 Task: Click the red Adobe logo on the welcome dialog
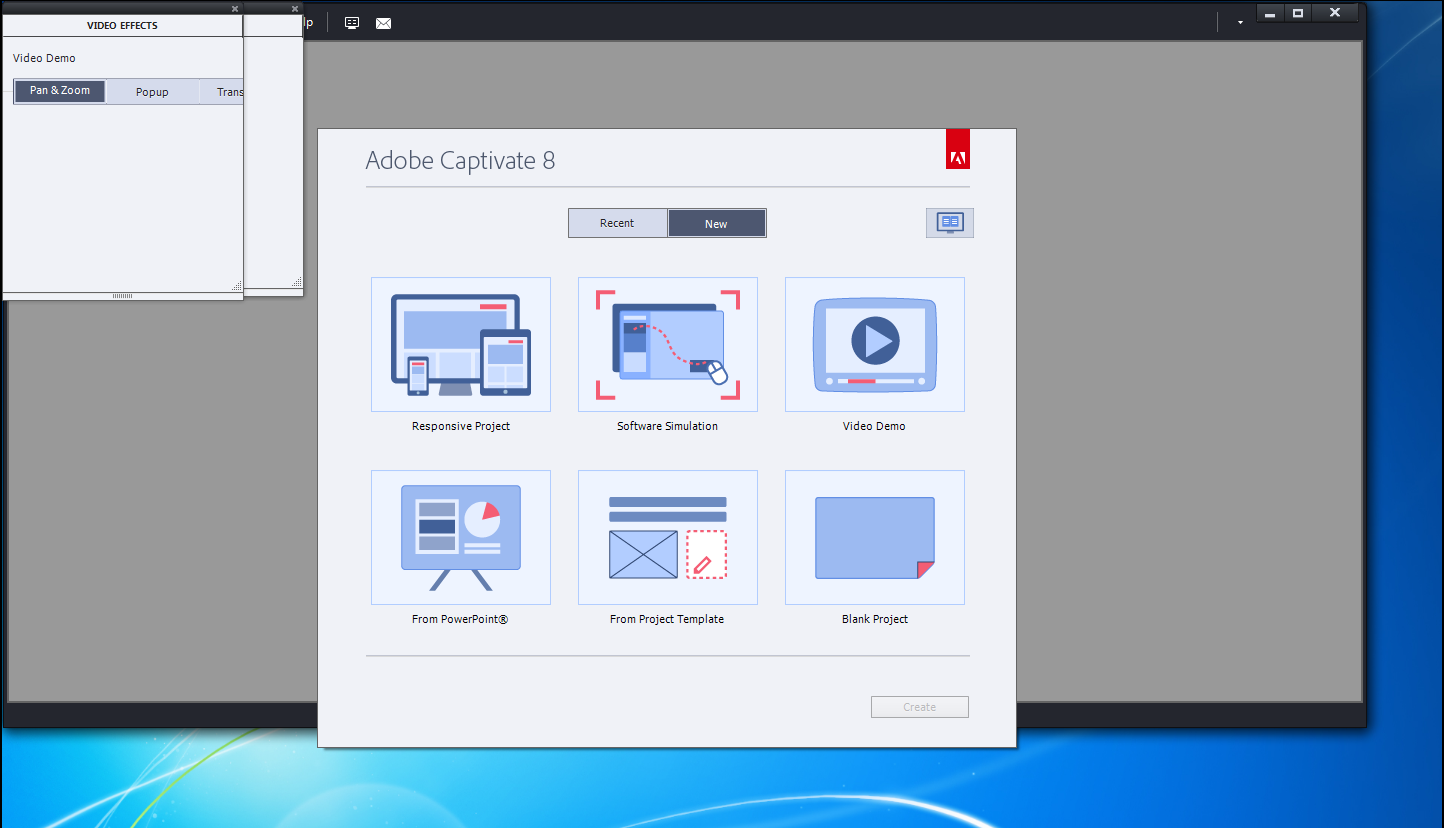[x=957, y=148]
